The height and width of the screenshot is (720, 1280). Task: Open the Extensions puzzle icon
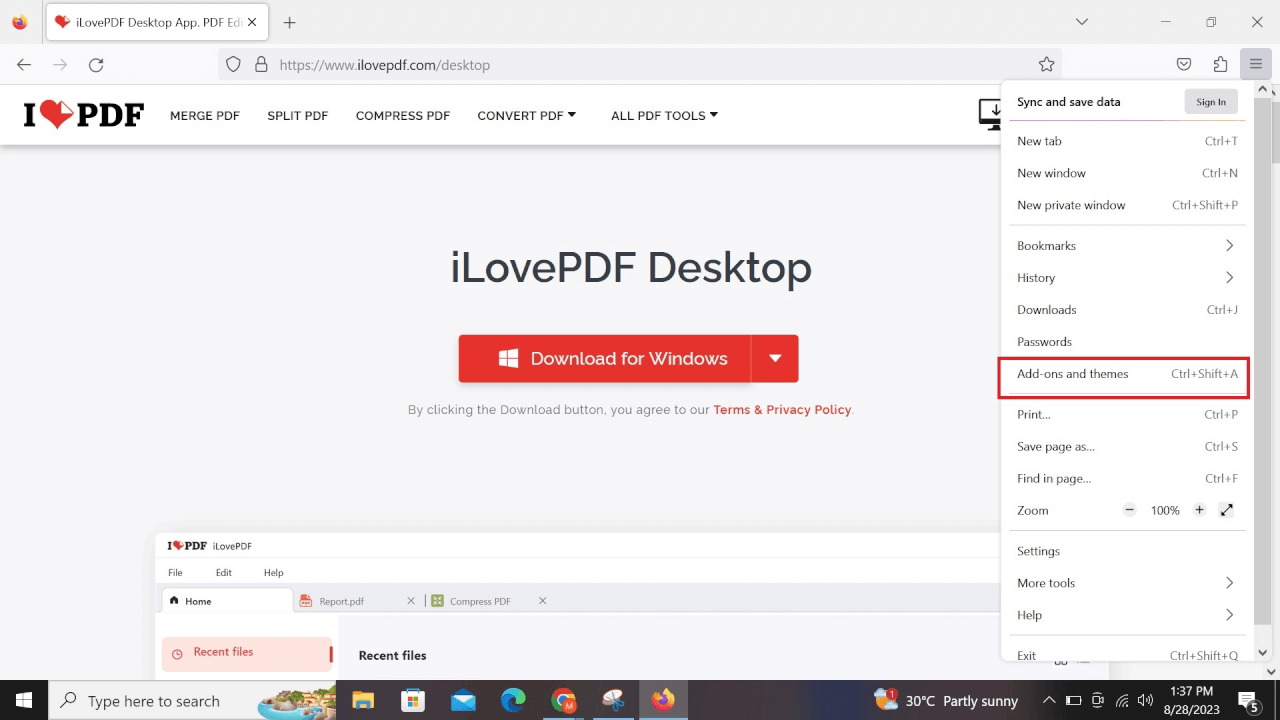pyautogui.click(x=1220, y=65)
